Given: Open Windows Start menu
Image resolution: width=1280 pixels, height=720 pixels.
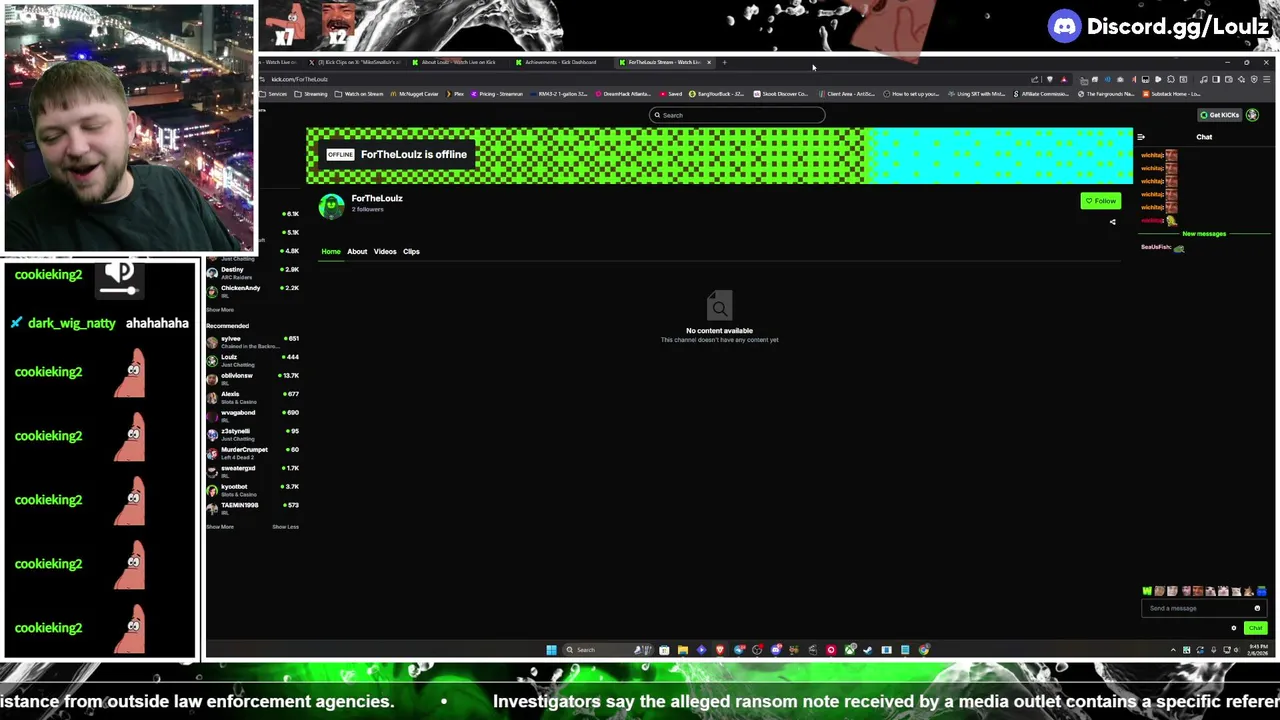Looking at the screenshot, I should 551,650.
